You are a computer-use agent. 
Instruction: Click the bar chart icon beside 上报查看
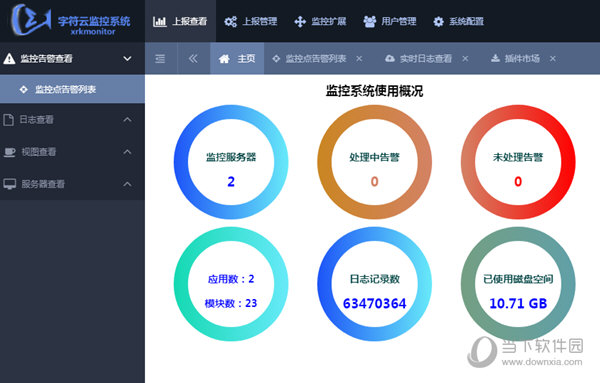(x=160, y=21)
